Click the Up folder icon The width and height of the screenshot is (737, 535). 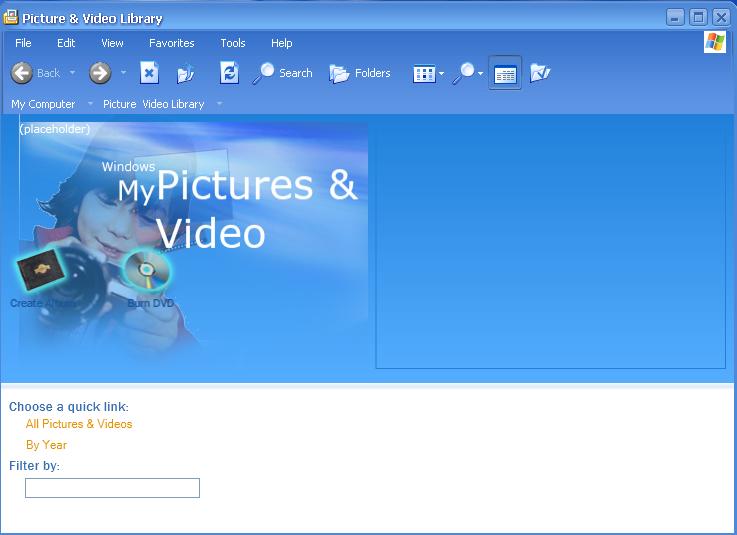186,73
